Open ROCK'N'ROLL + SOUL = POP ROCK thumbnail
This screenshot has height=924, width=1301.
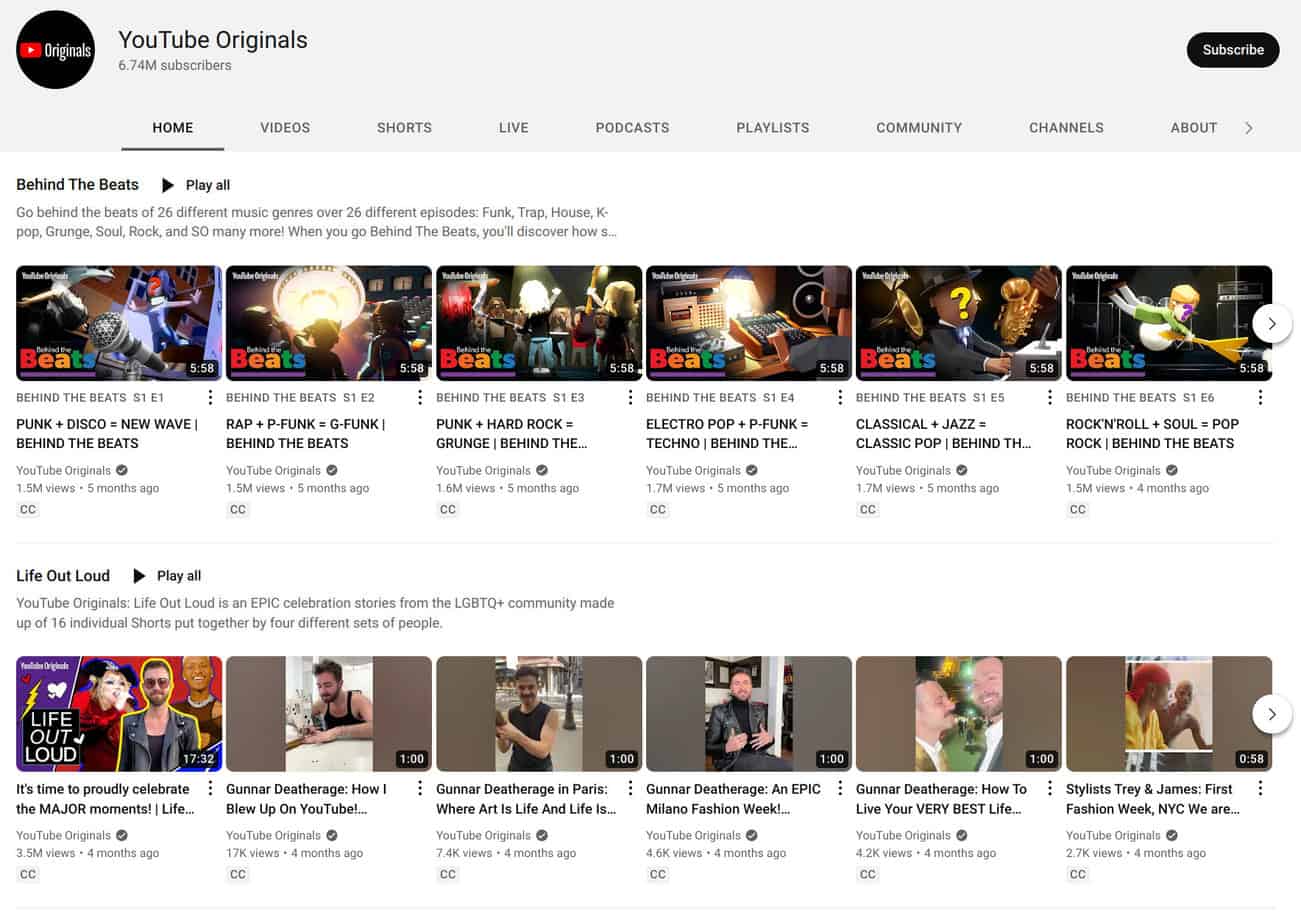1169,323
